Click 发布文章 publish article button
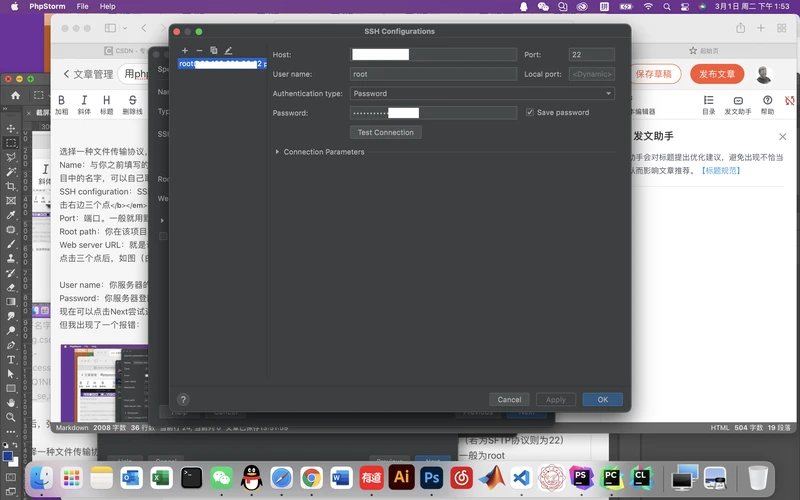 pos(717,74)
